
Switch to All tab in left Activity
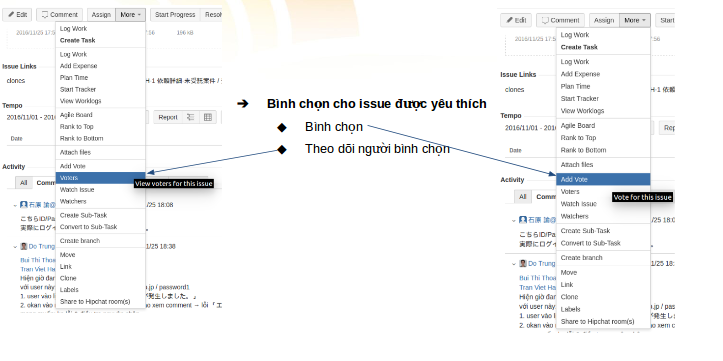pos(24,183)
